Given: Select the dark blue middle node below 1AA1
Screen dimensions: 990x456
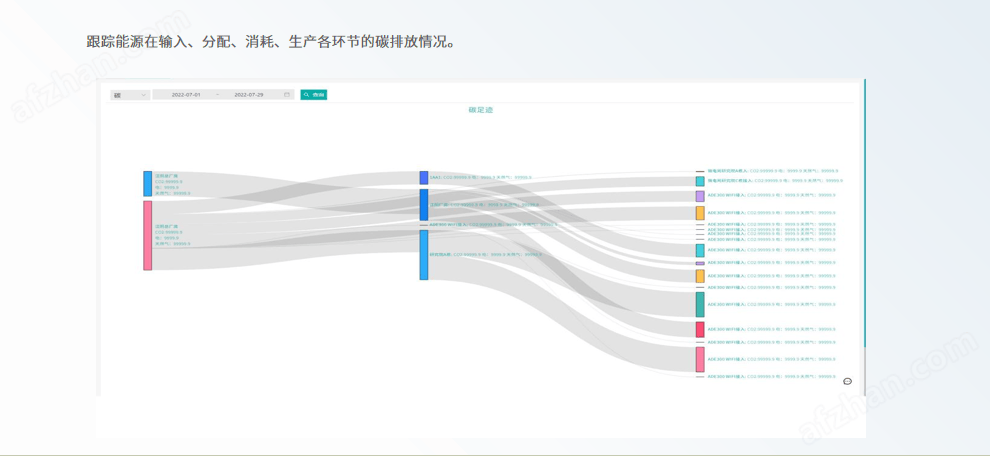Looking at the screenshot, I should point(424,205).
